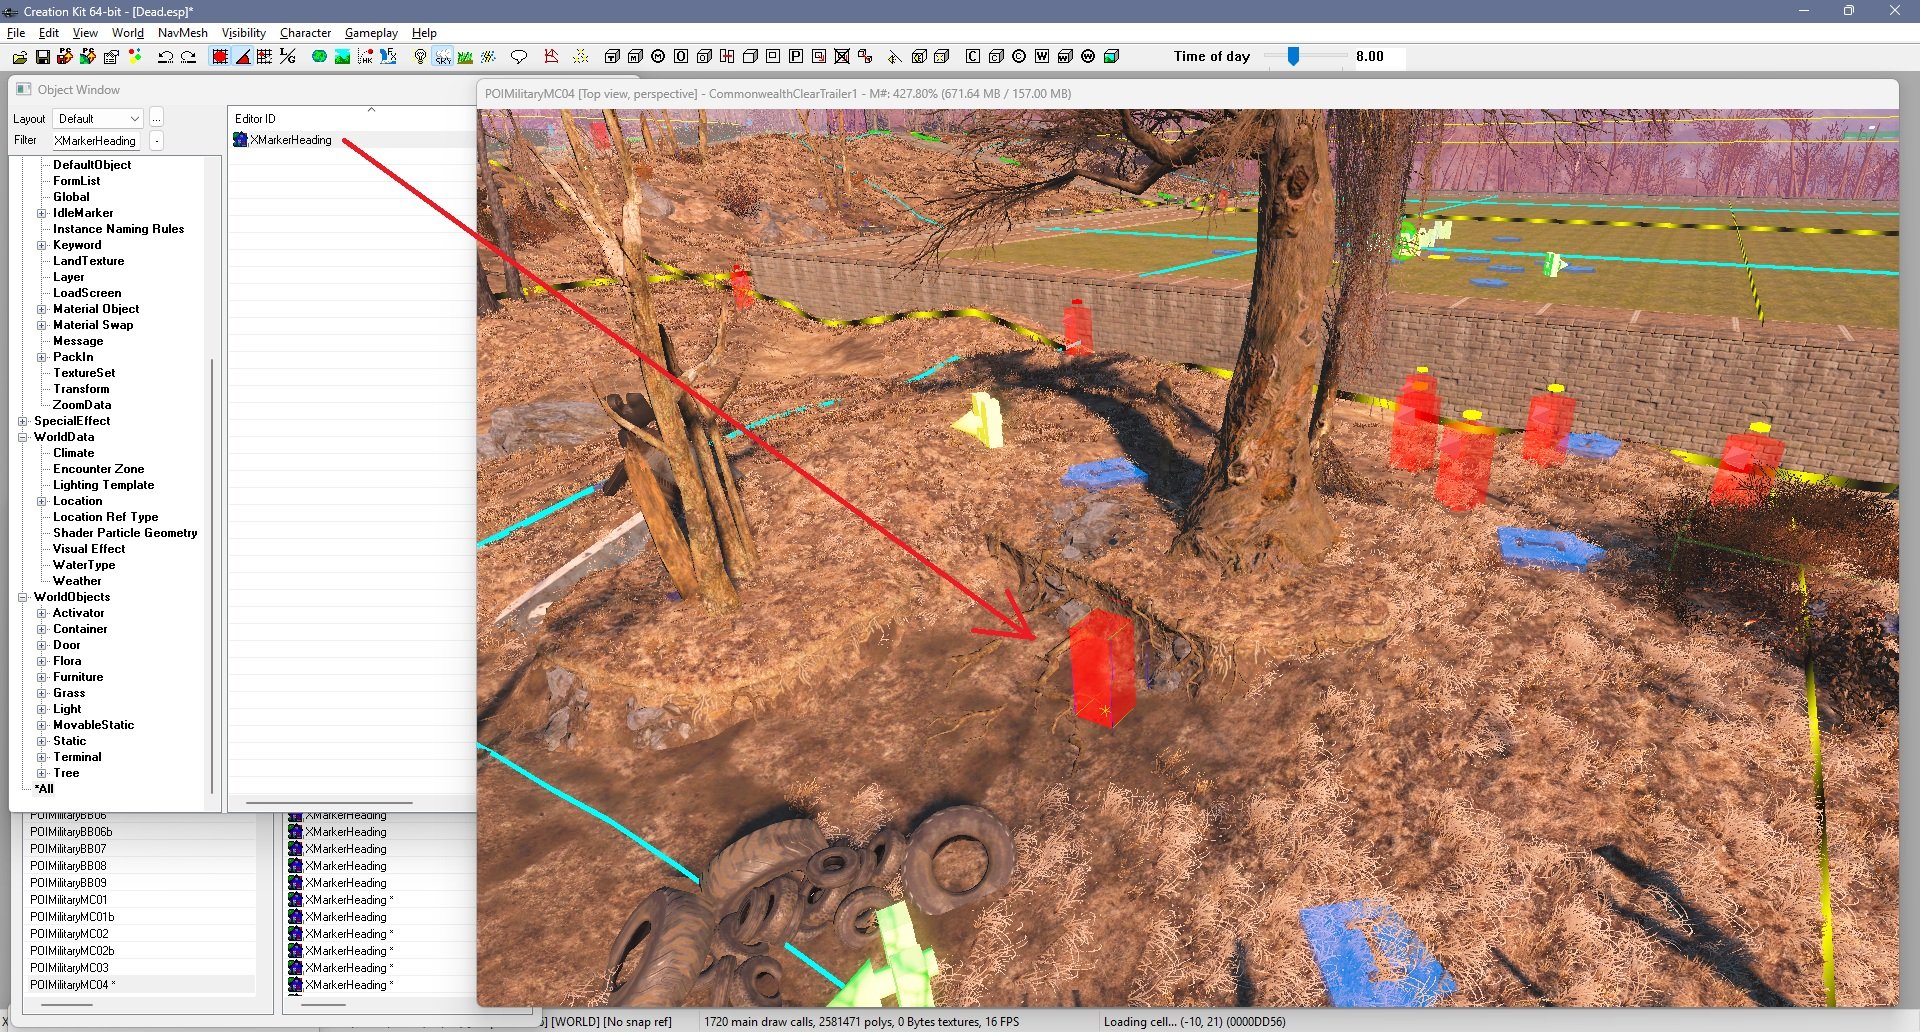Screen dimensions: 1920x1032
Task: Expand the Material Object tree node
Action: coord(42,309)
